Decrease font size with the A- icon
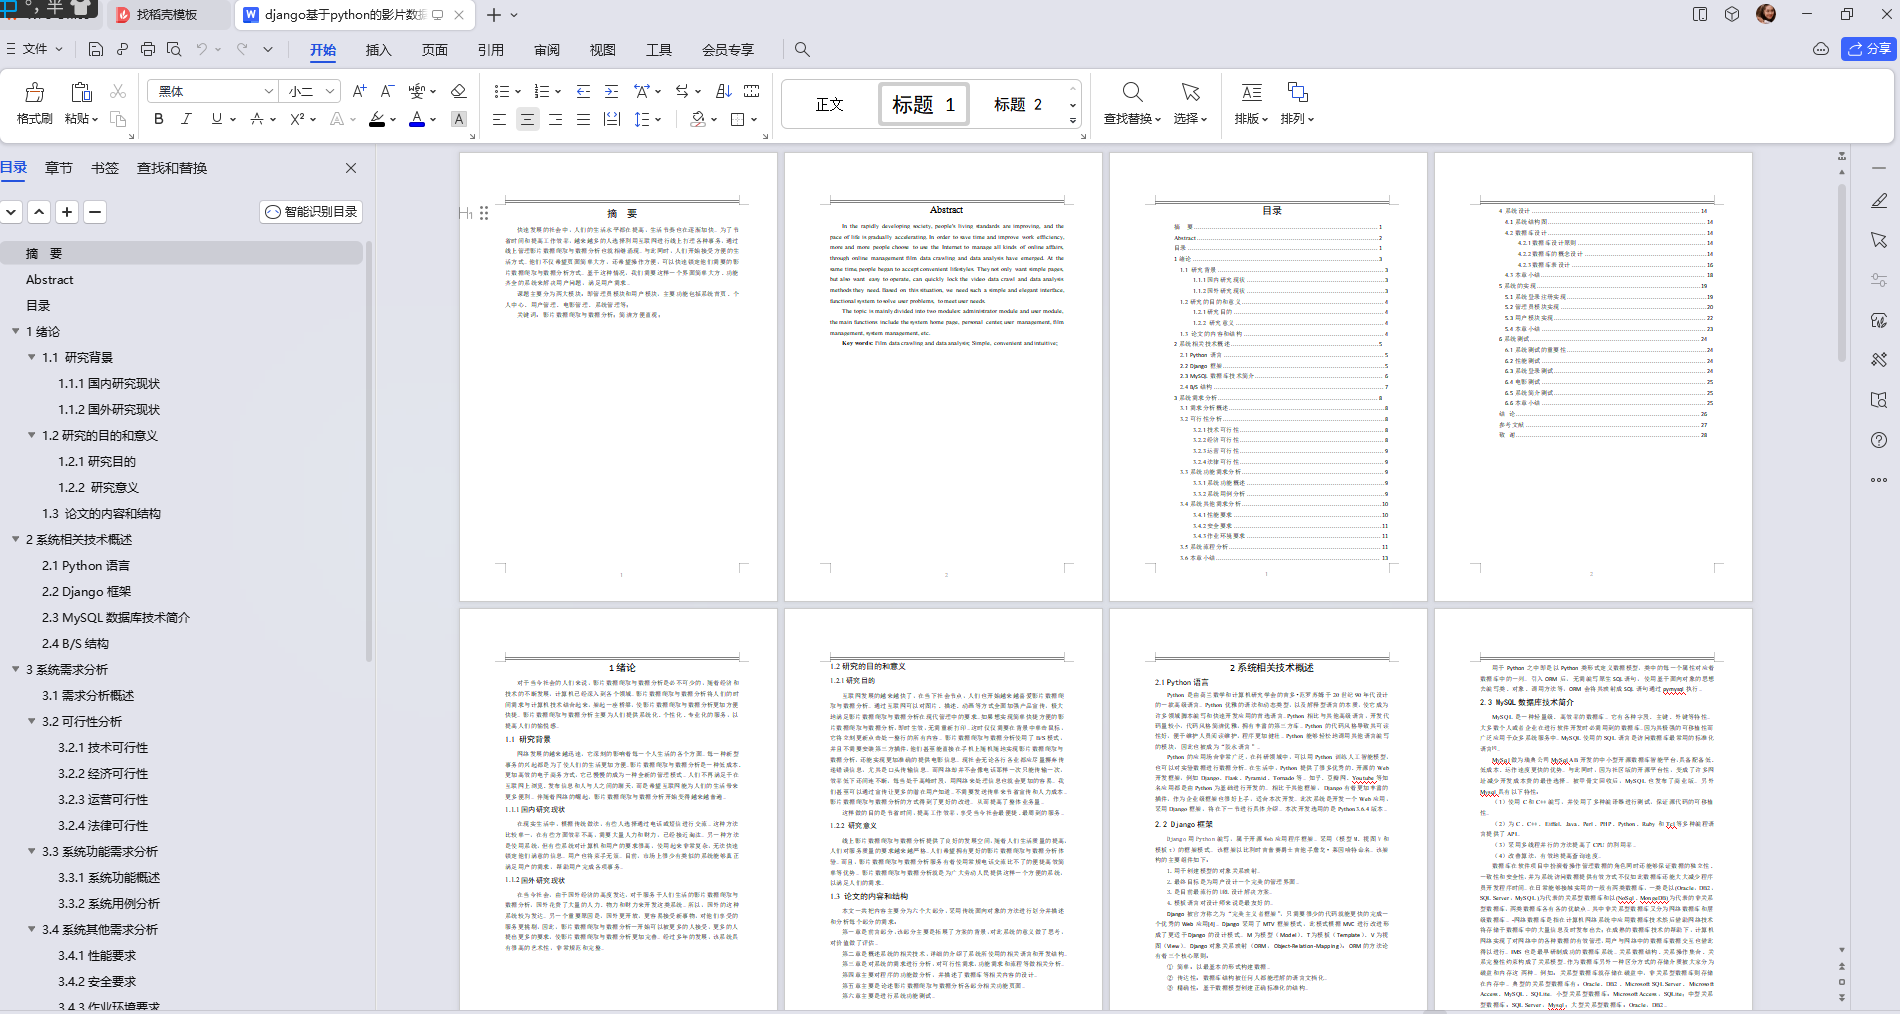 point(388,91)
